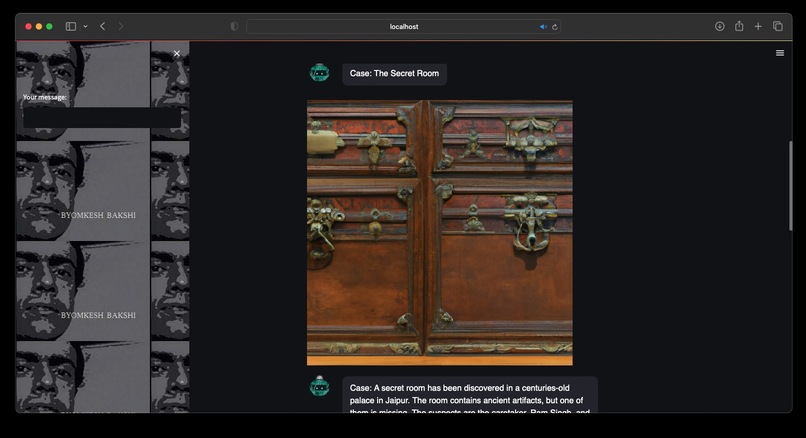Click the bot avatar beside 'Case: The Secret Room'
The image size is (806, 438).
click(x=320, y=72)
